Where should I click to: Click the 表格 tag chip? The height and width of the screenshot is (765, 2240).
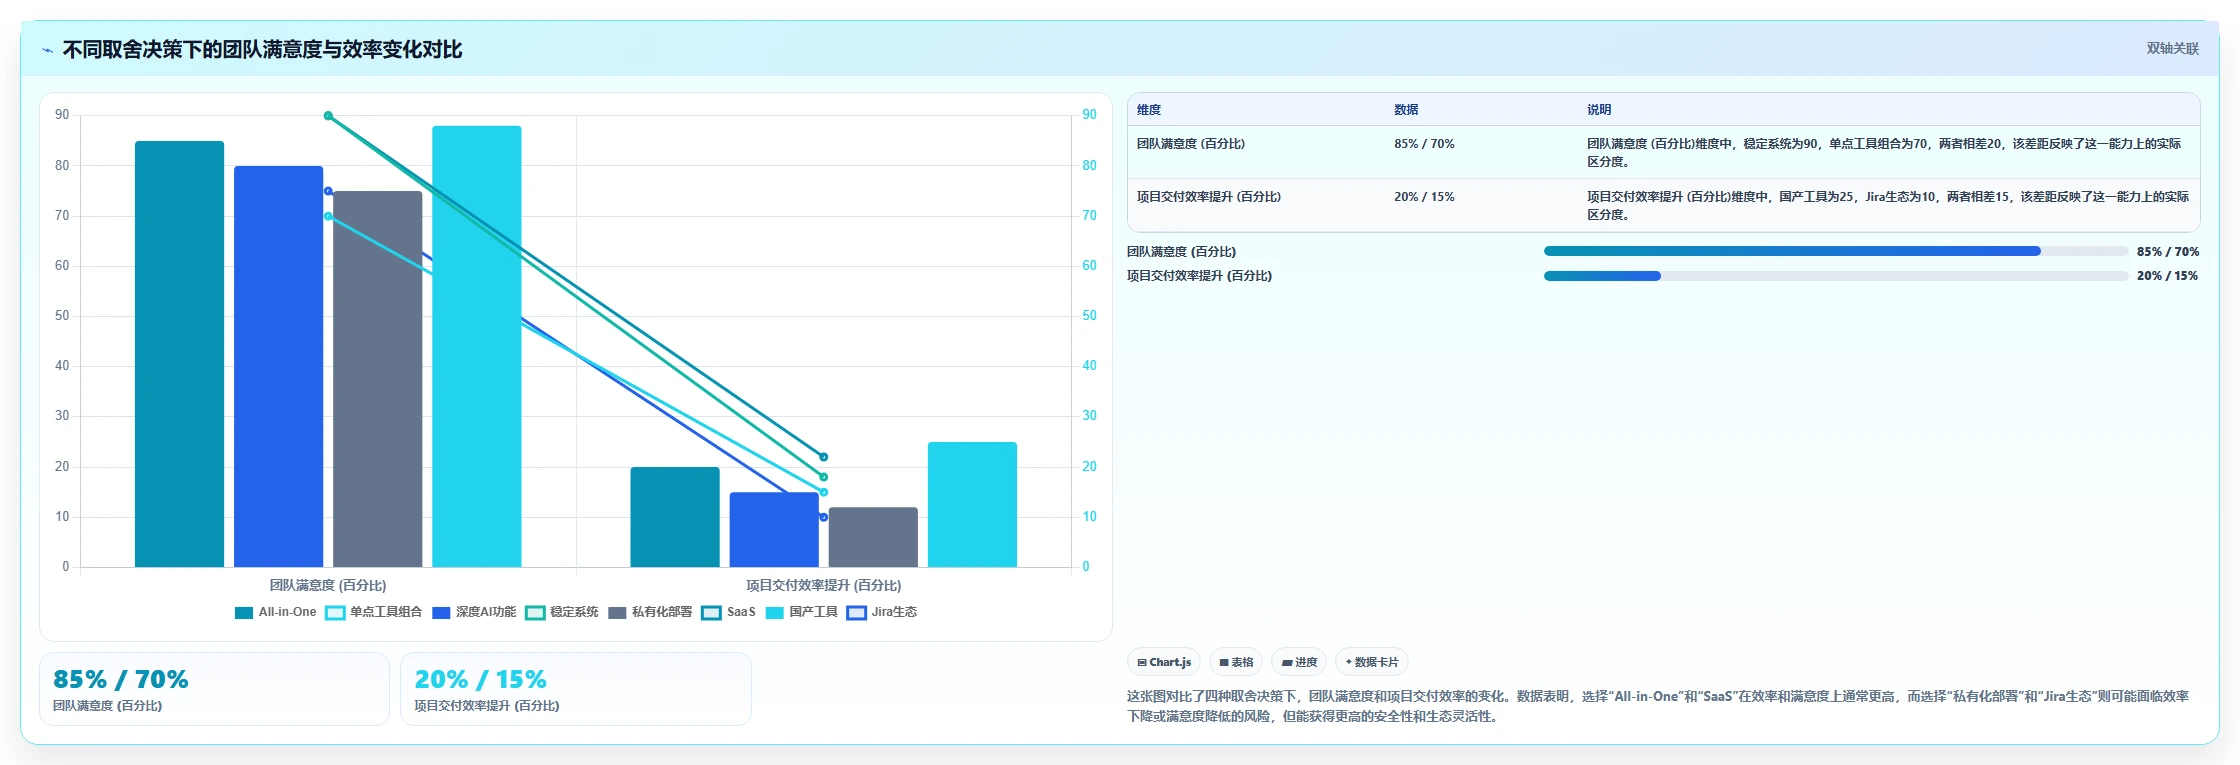1236,662
